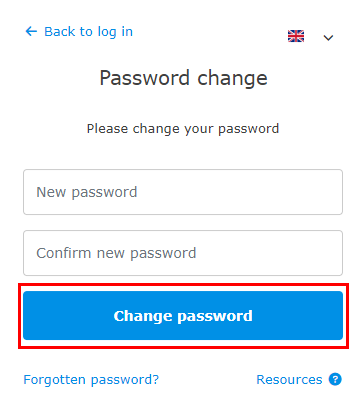Viewport: 362px width, 408px height.
Task: Select the UK flag language icon
Action: (x=296, y=36)
